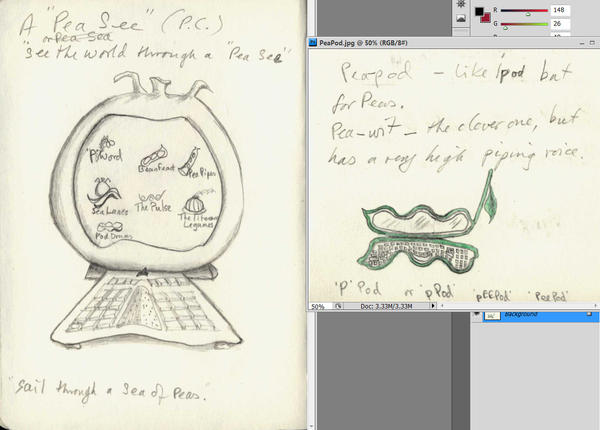
Task: Maximize the PeaPod.jpg document window
Action: tap(592, 43)
